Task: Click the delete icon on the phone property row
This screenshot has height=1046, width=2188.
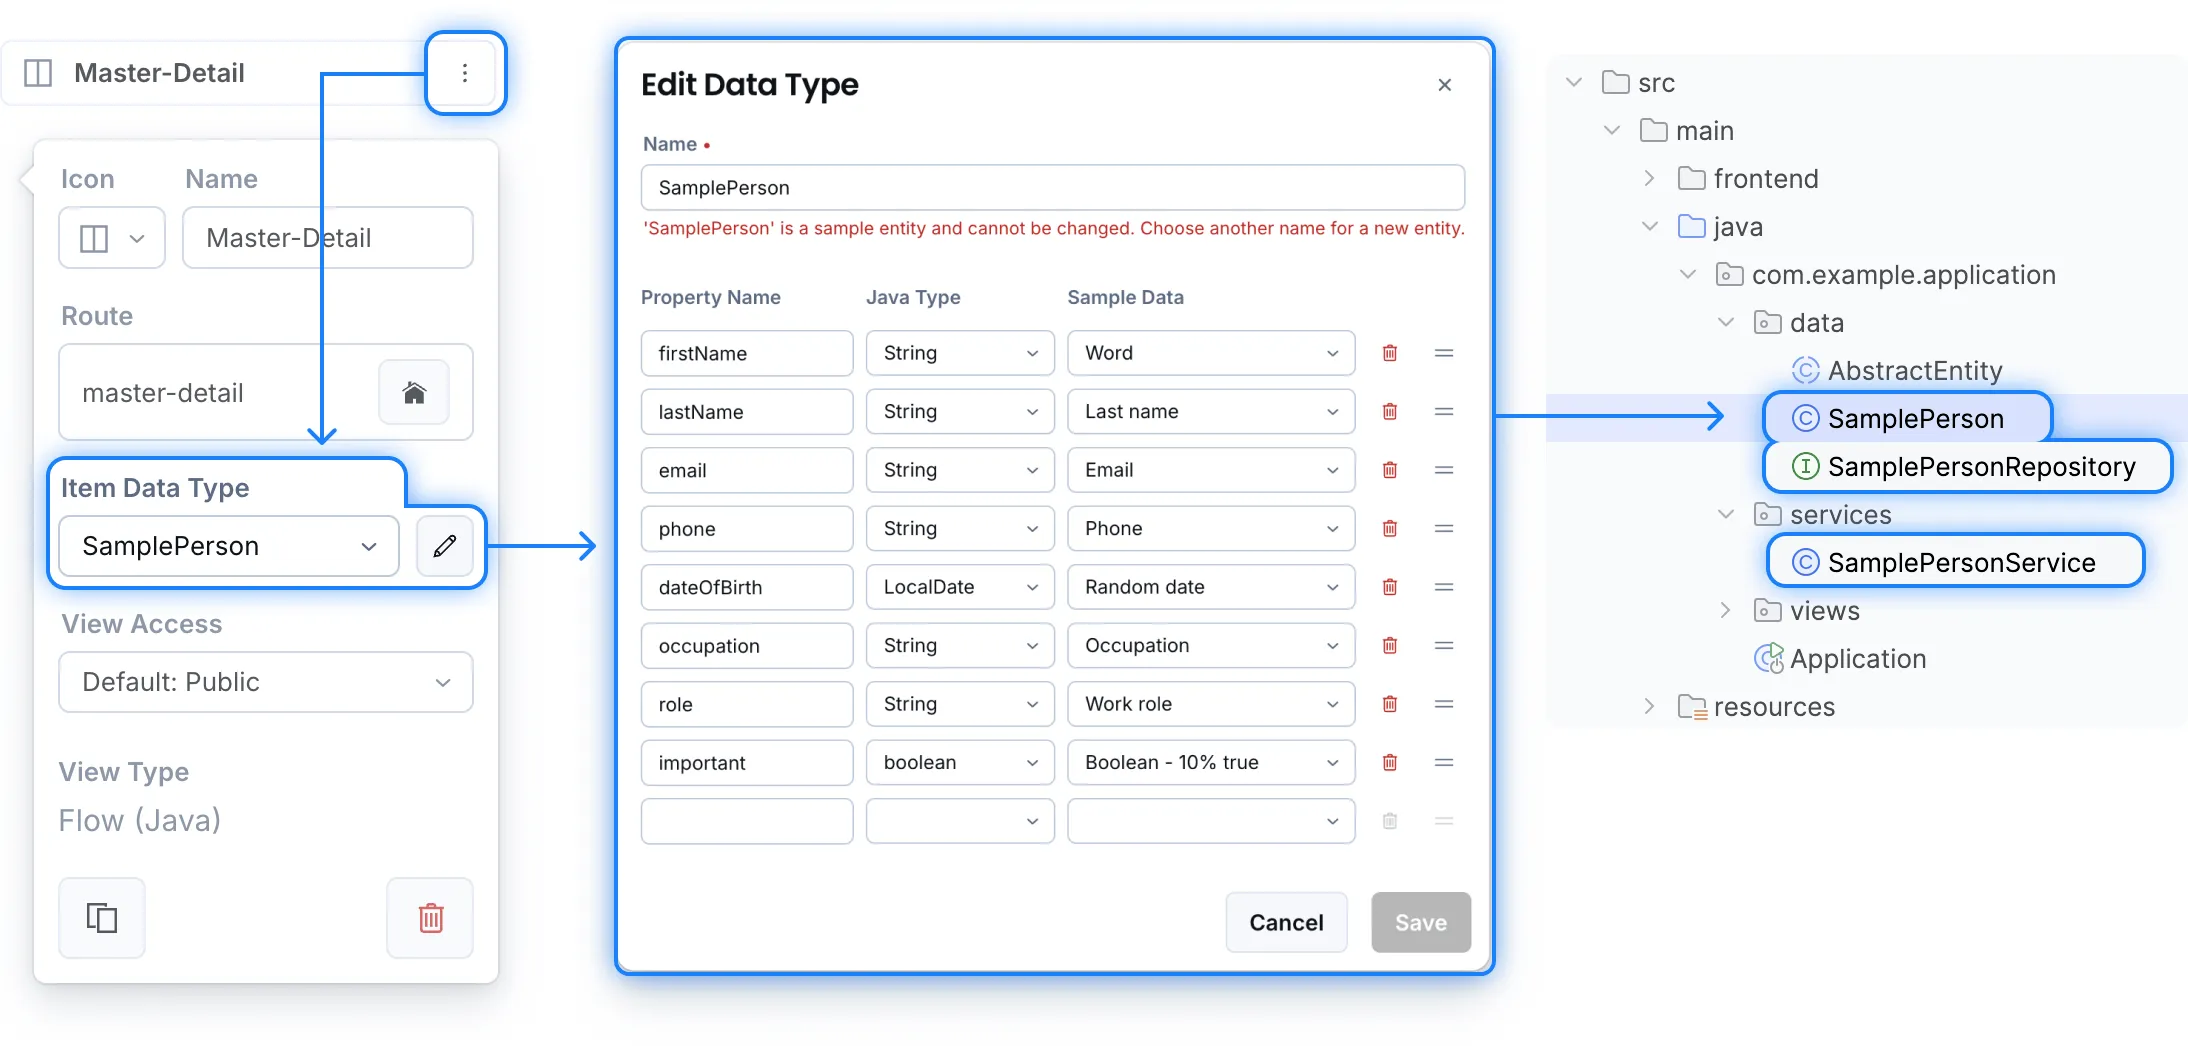Action: (x=1389, y=529)
